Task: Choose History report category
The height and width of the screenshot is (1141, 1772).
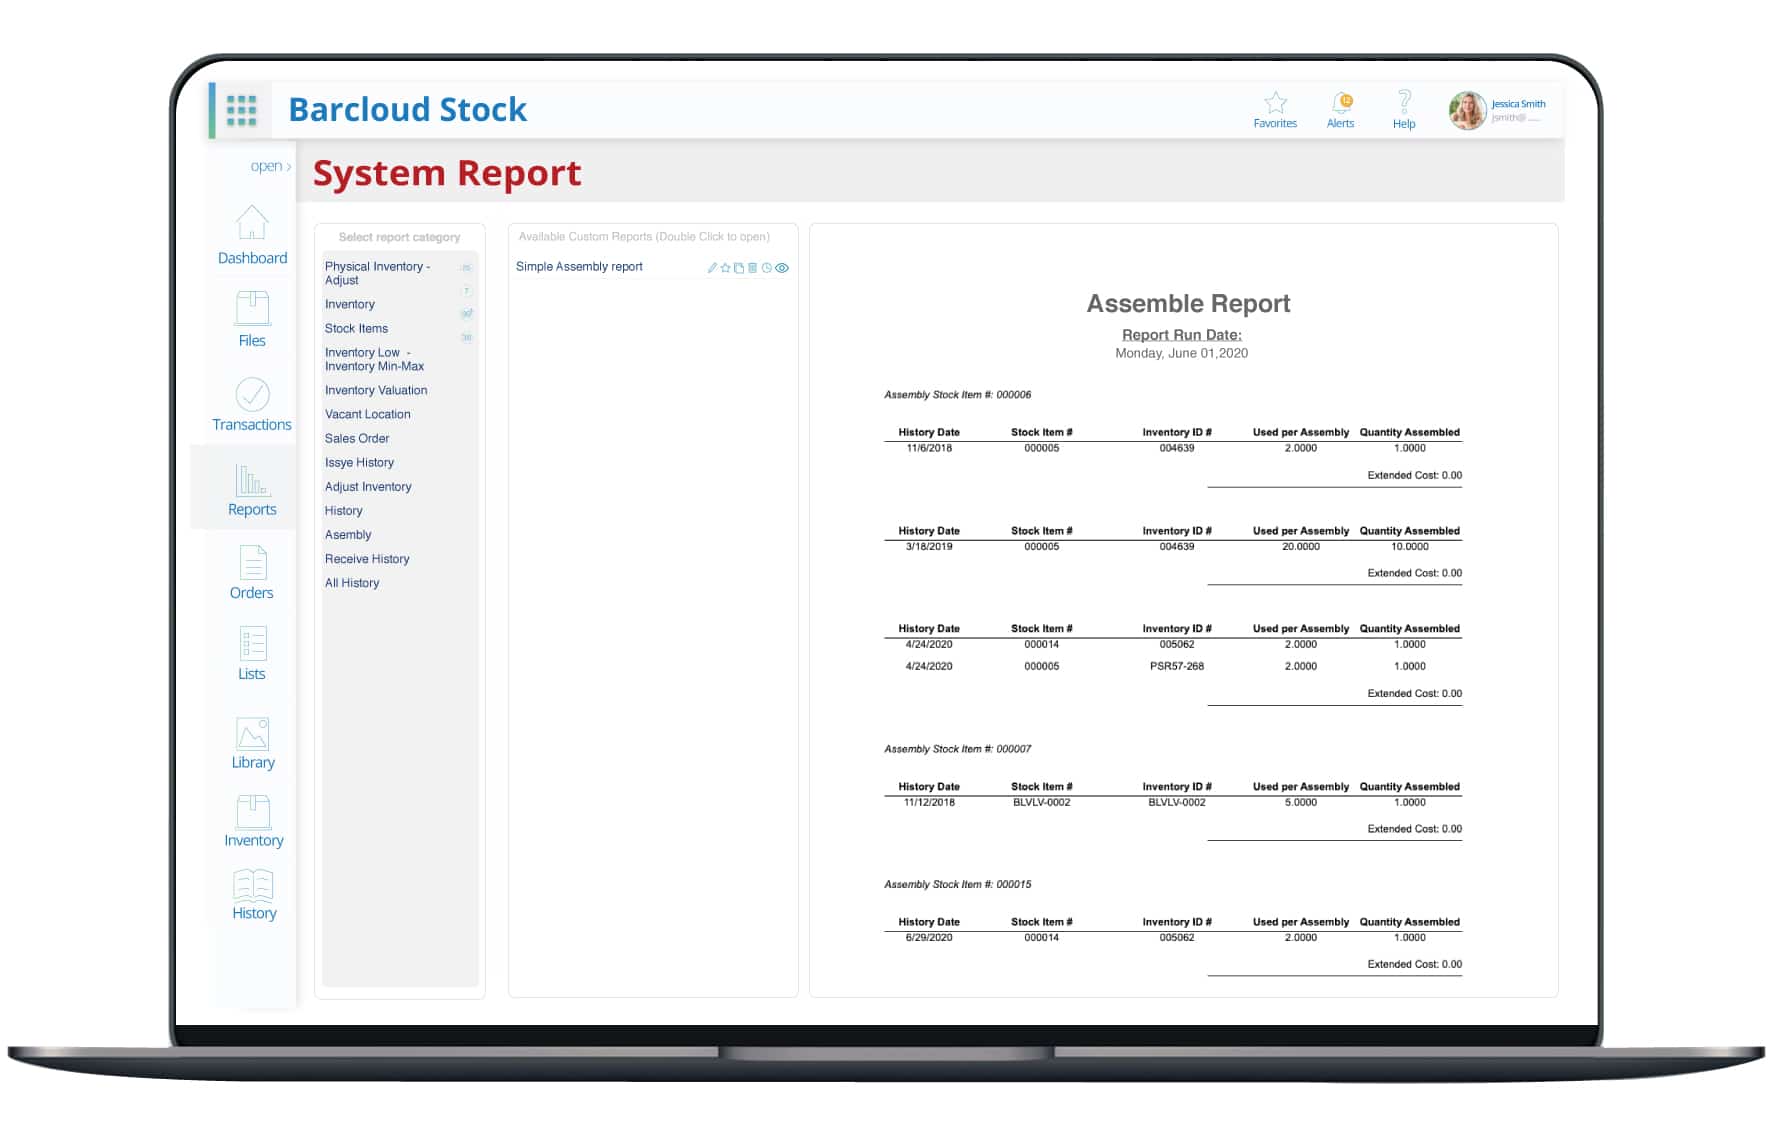Action: point(343,510)
